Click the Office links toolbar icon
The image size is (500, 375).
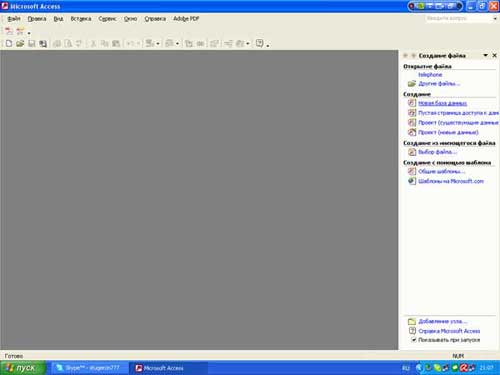pyautogui.click(x=150, y=43)
